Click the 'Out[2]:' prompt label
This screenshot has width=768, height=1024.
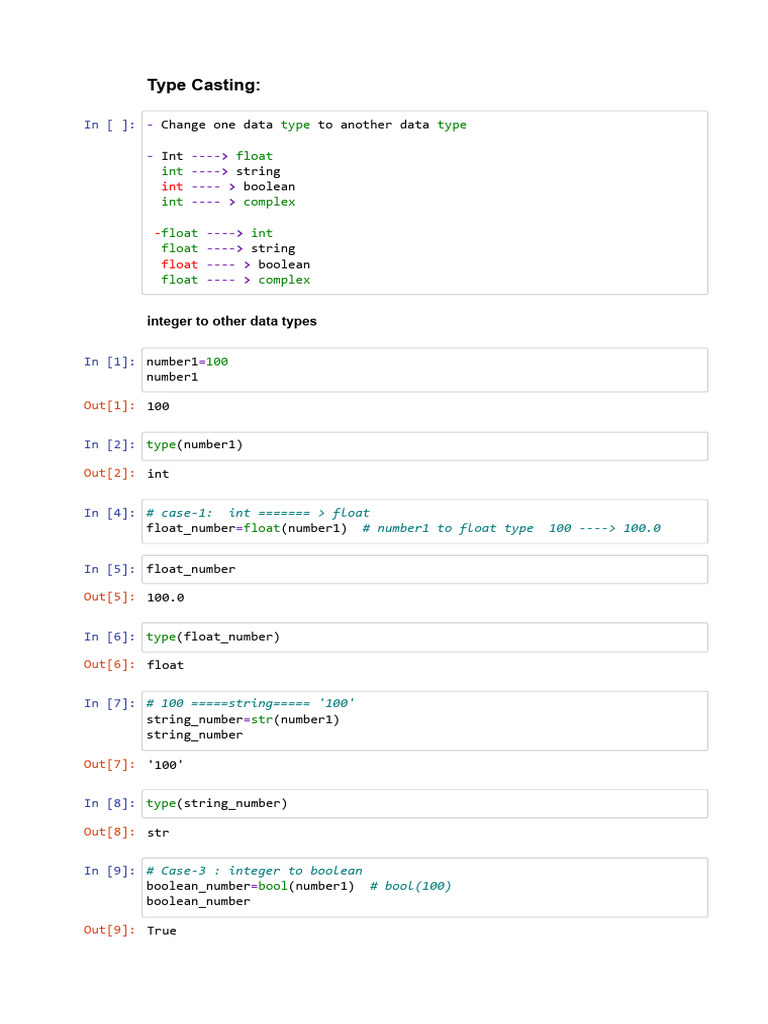[x=109, y=473]
